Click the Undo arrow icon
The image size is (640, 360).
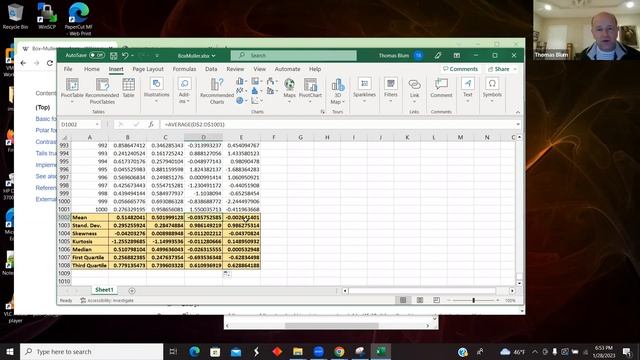click(x=125, y=56)
